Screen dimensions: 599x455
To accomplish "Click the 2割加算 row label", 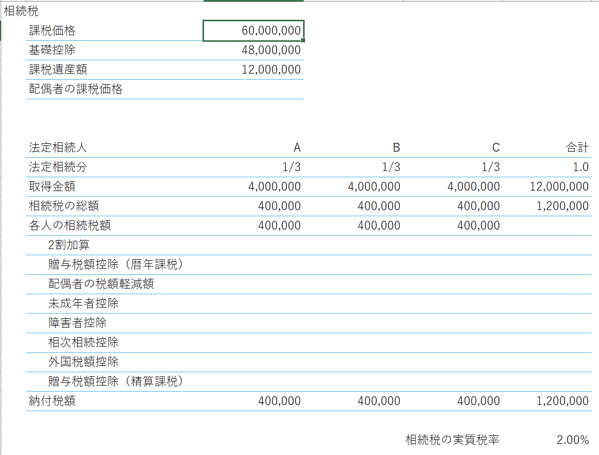I will tap(69, 245).
